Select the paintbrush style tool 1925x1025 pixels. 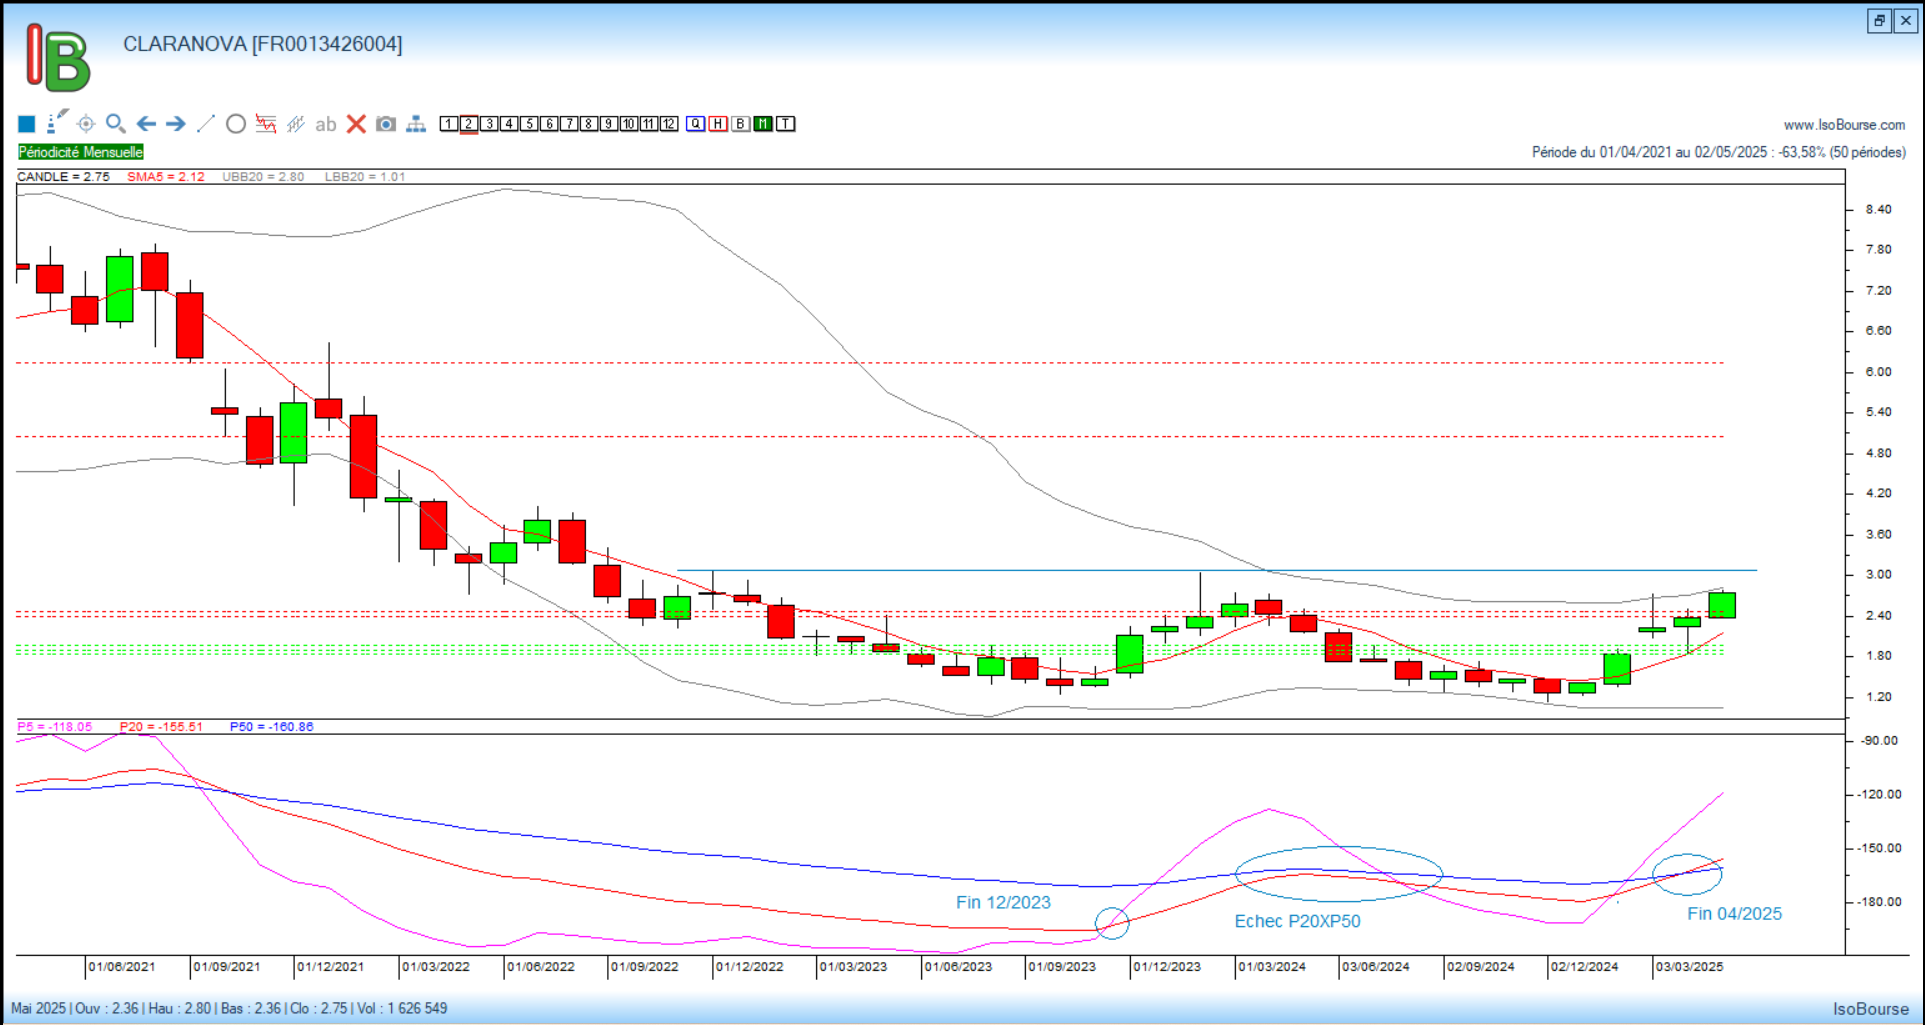[57, 122]
